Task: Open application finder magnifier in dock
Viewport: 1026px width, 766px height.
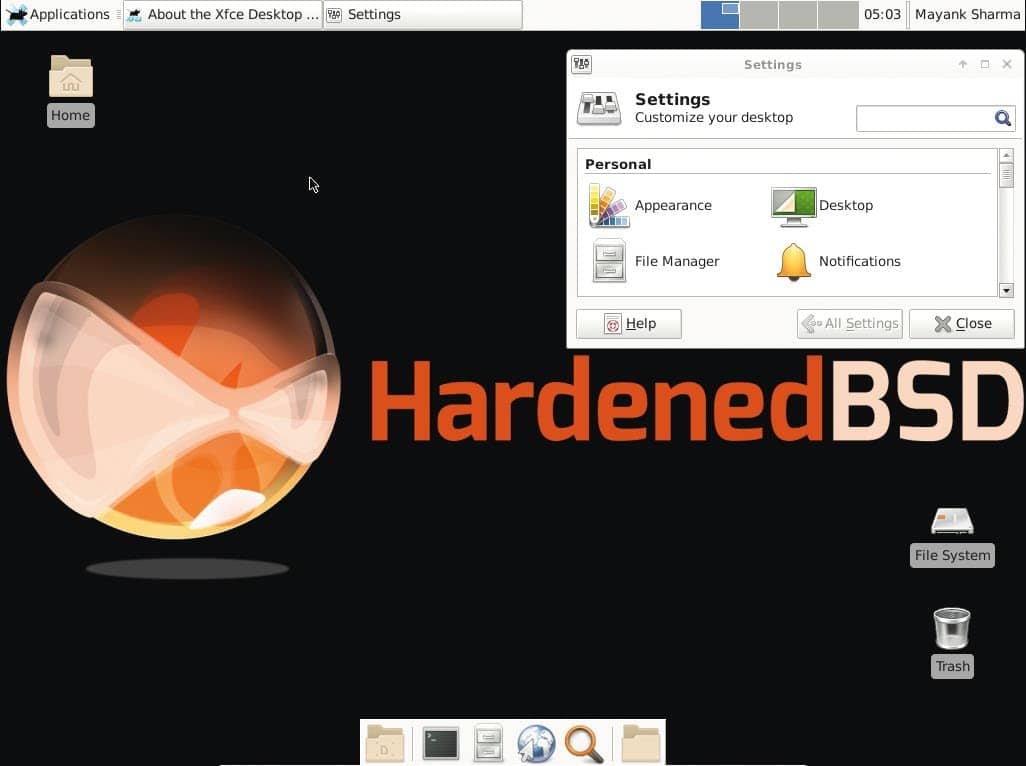Action: click(x=584, y=744)
